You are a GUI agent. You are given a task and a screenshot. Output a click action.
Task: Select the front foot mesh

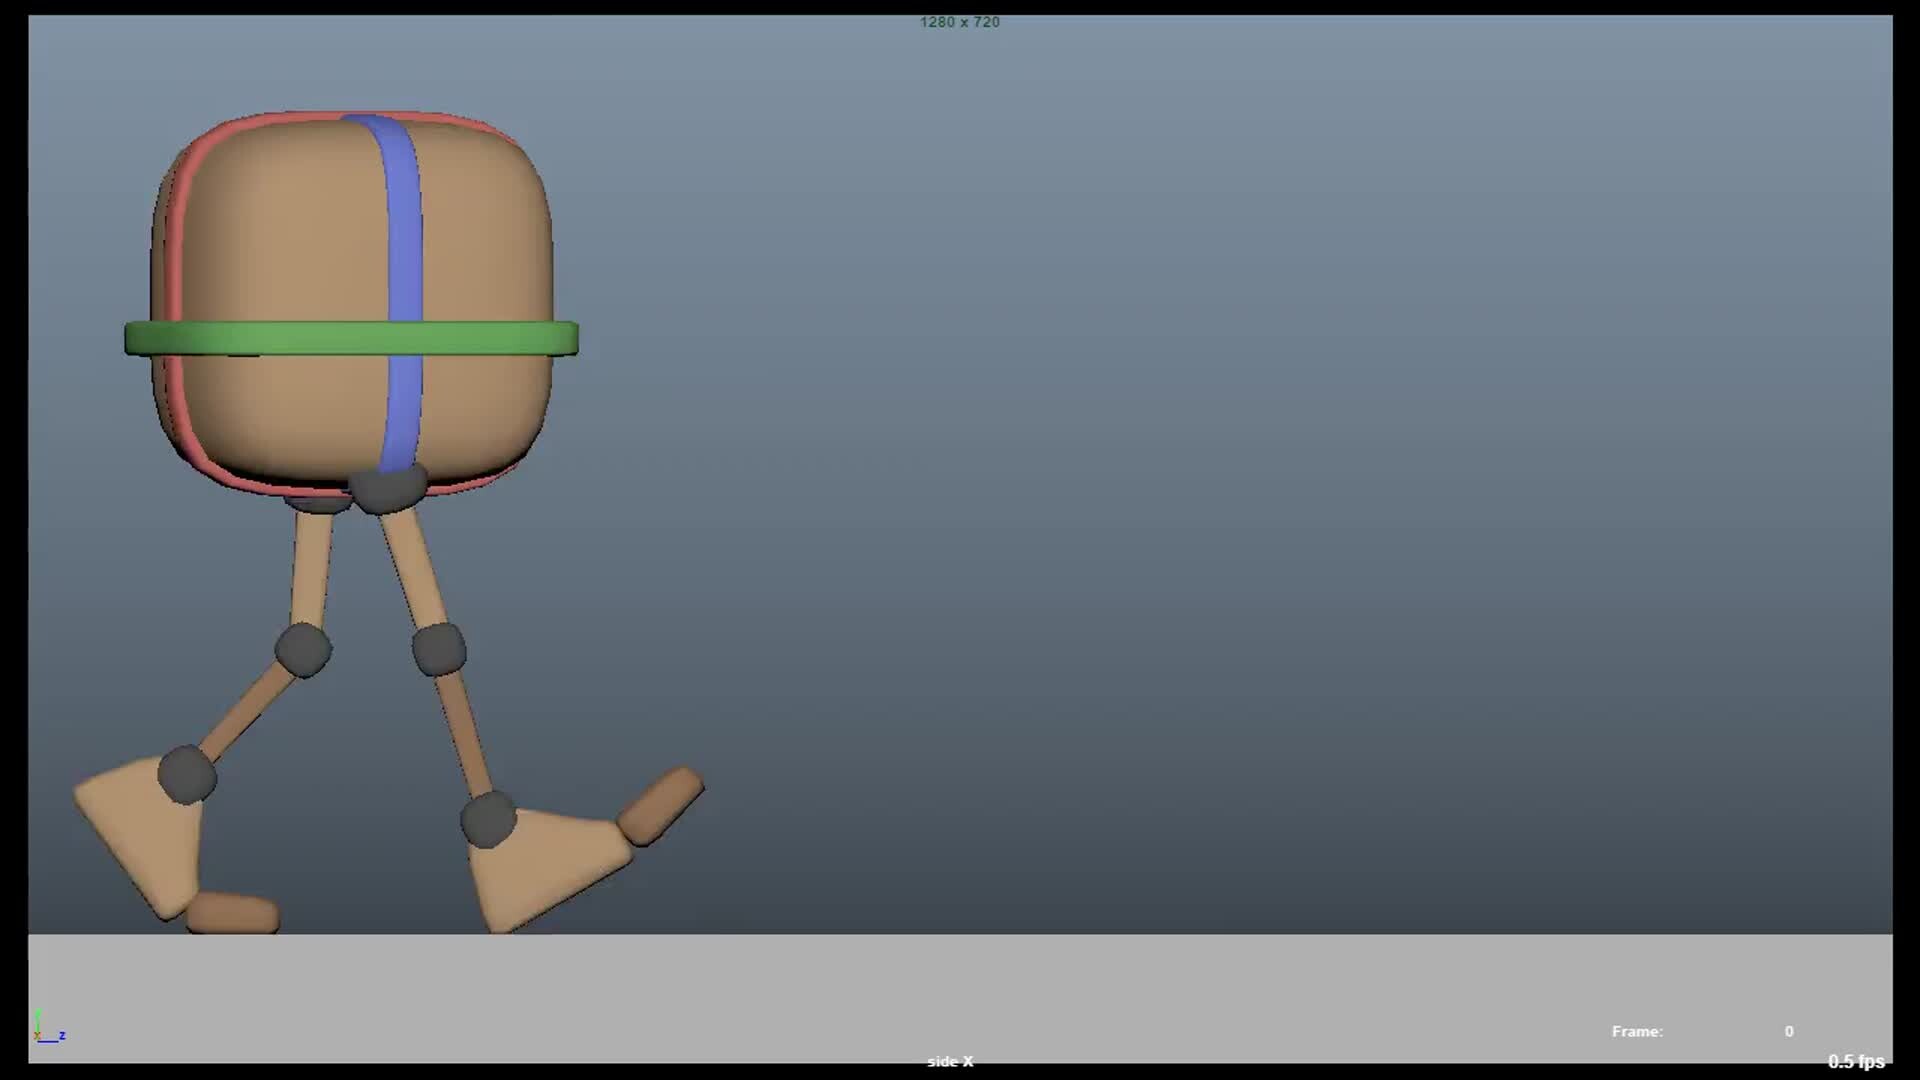tap(545, 865)
